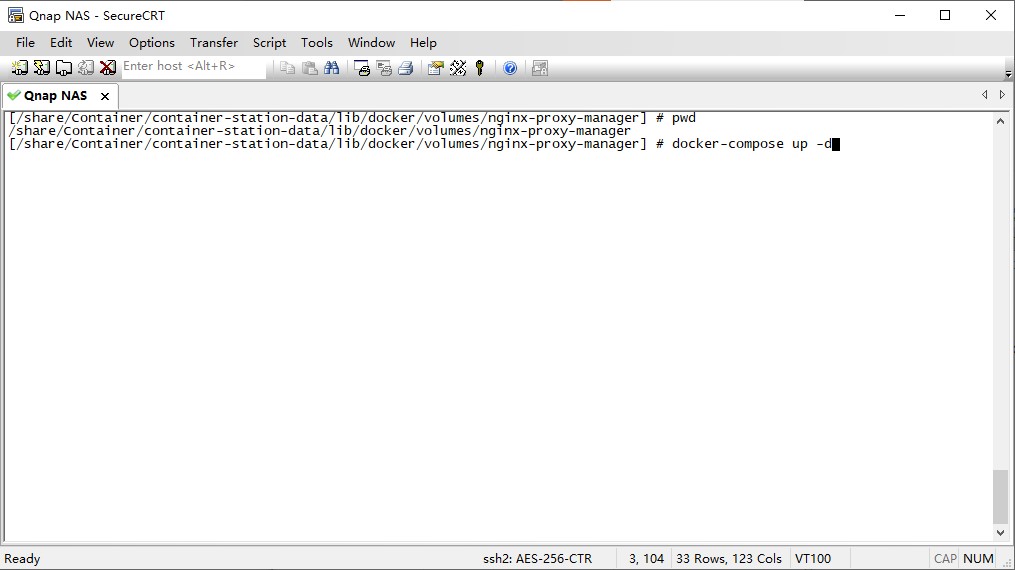Click the terminal scrollbar down arrow
1015x570 pixels.
pos(1000,533)
